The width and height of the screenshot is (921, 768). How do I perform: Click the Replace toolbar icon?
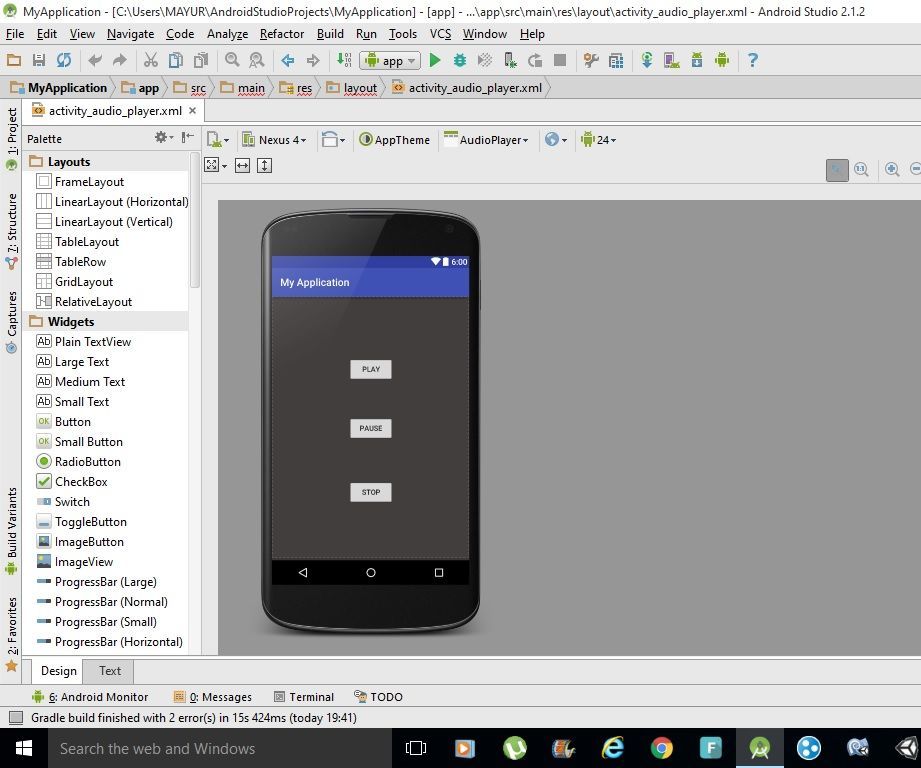pos(257,60)
